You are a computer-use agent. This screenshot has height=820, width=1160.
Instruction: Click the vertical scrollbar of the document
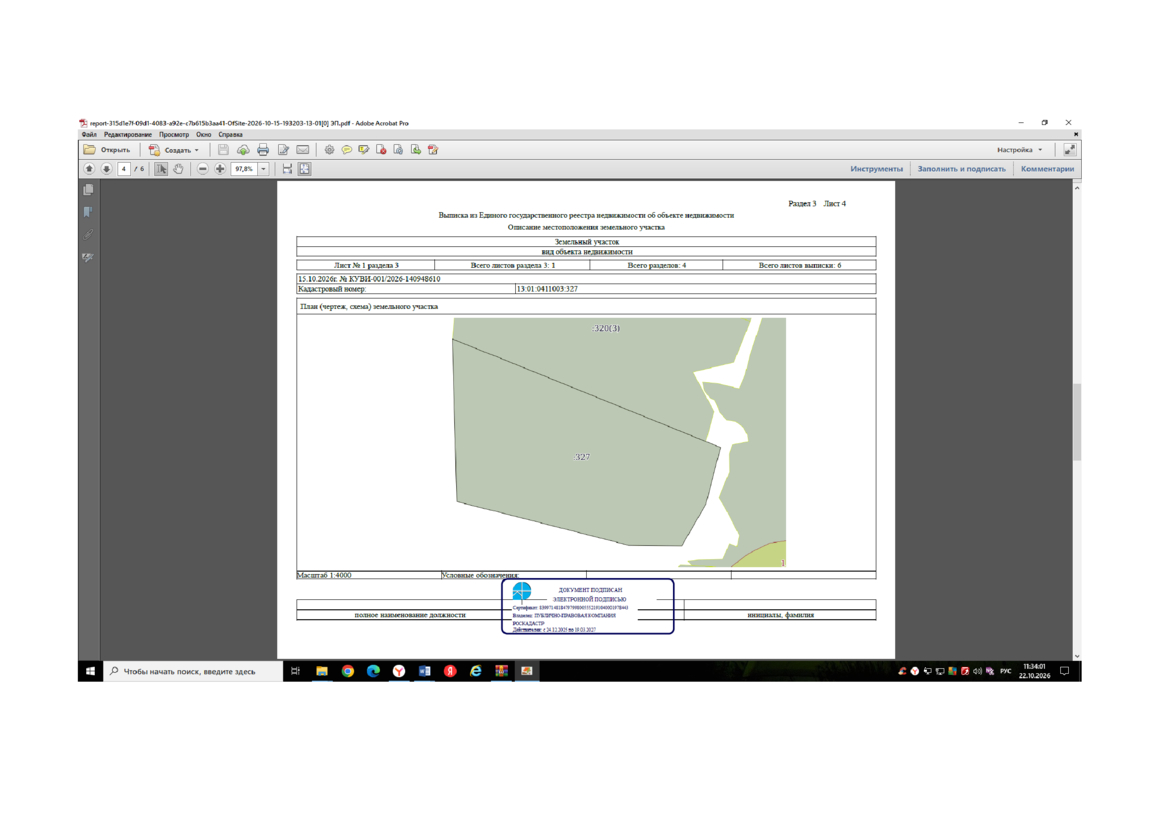(1076, 420)
